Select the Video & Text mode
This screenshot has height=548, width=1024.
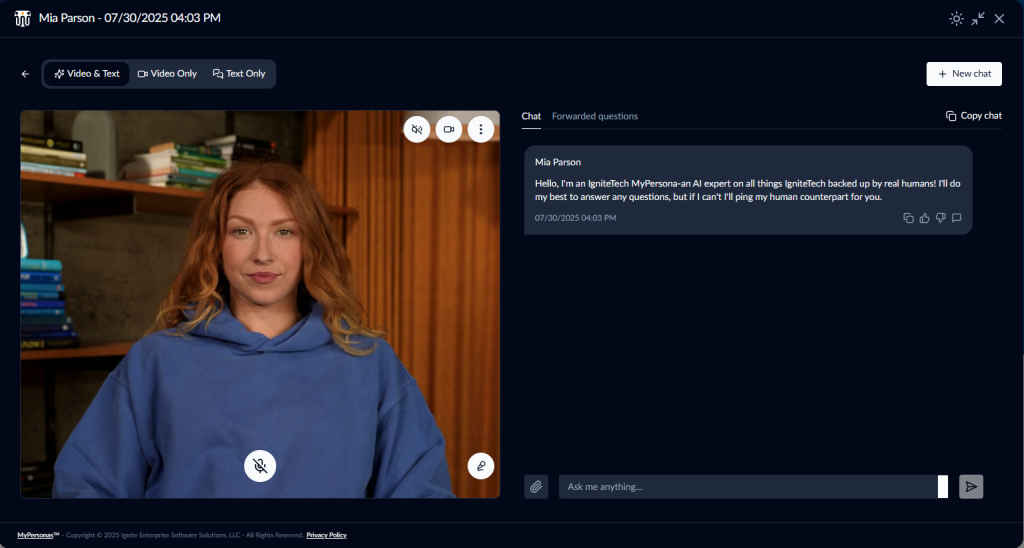pos(87,74)
